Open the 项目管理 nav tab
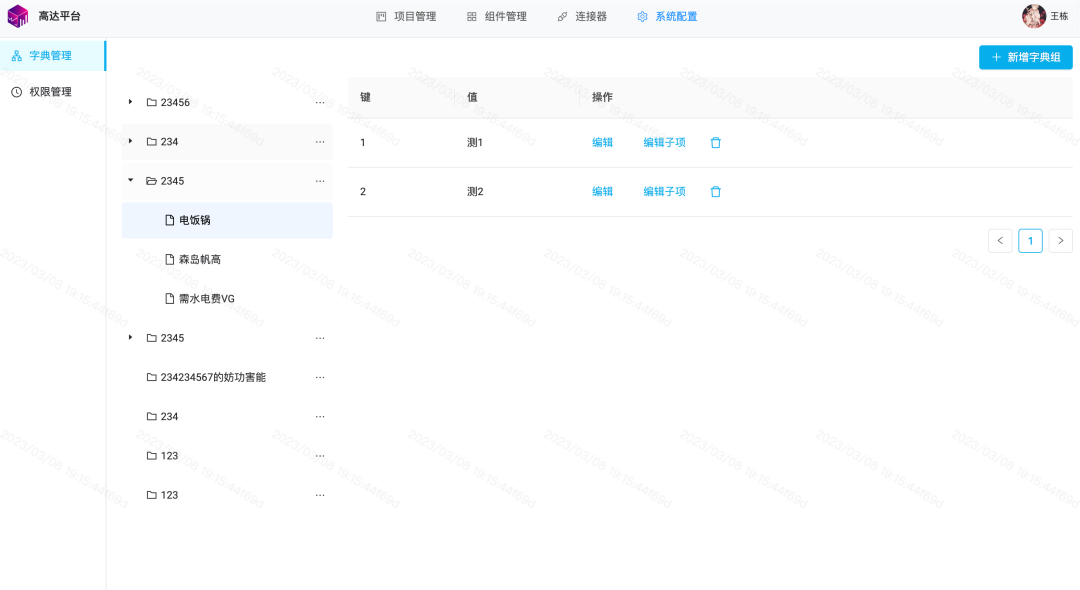Viewport: 1080px width, 590px height. tap(406, 17)
